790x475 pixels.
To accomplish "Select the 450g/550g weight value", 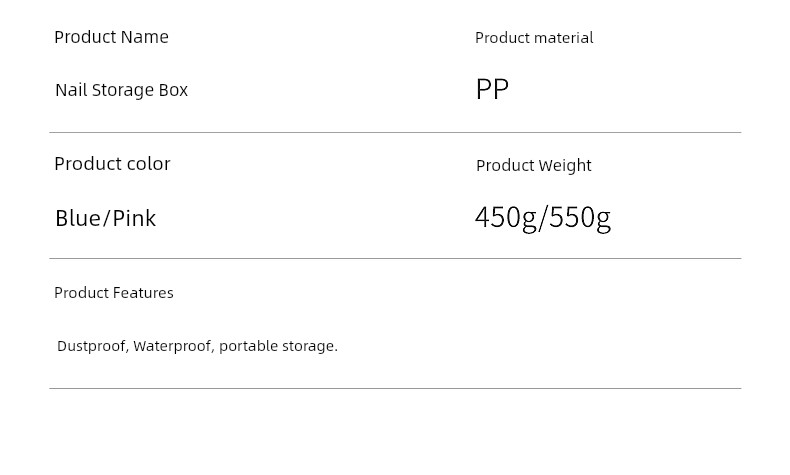I will click(543, 219).
